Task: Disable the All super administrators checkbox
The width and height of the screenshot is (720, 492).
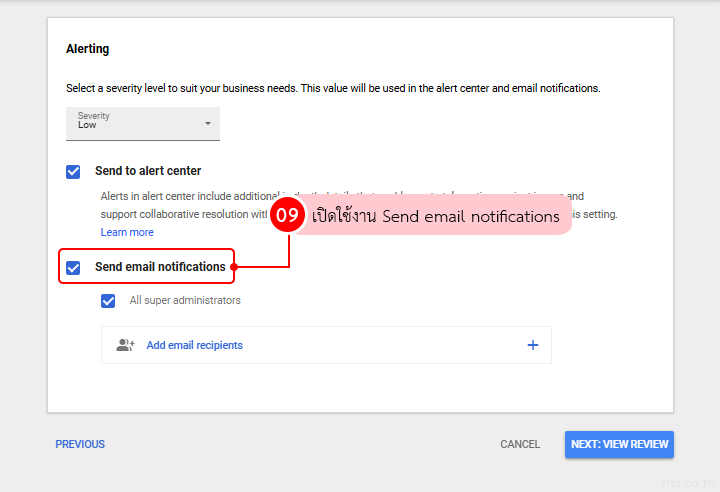Action: click(108, 300)
